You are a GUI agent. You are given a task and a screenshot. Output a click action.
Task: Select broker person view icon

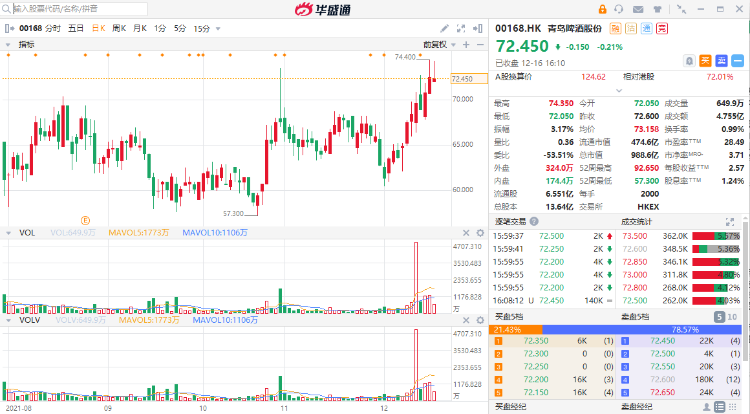point(706,407)
